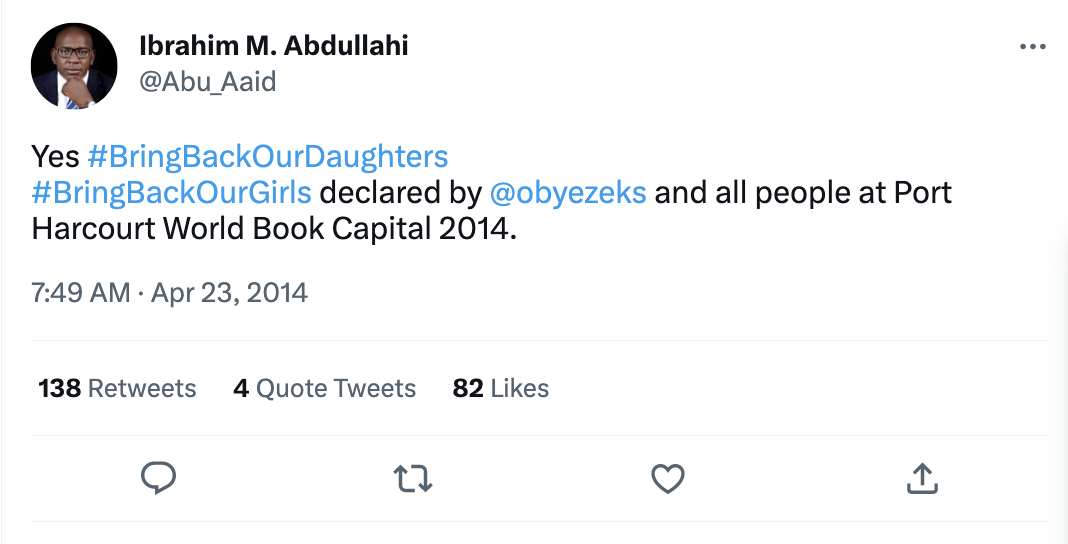Screen dimensions: 1068x544
Task: Click the text "and all people at Port"
Action: tap(803, 192)
